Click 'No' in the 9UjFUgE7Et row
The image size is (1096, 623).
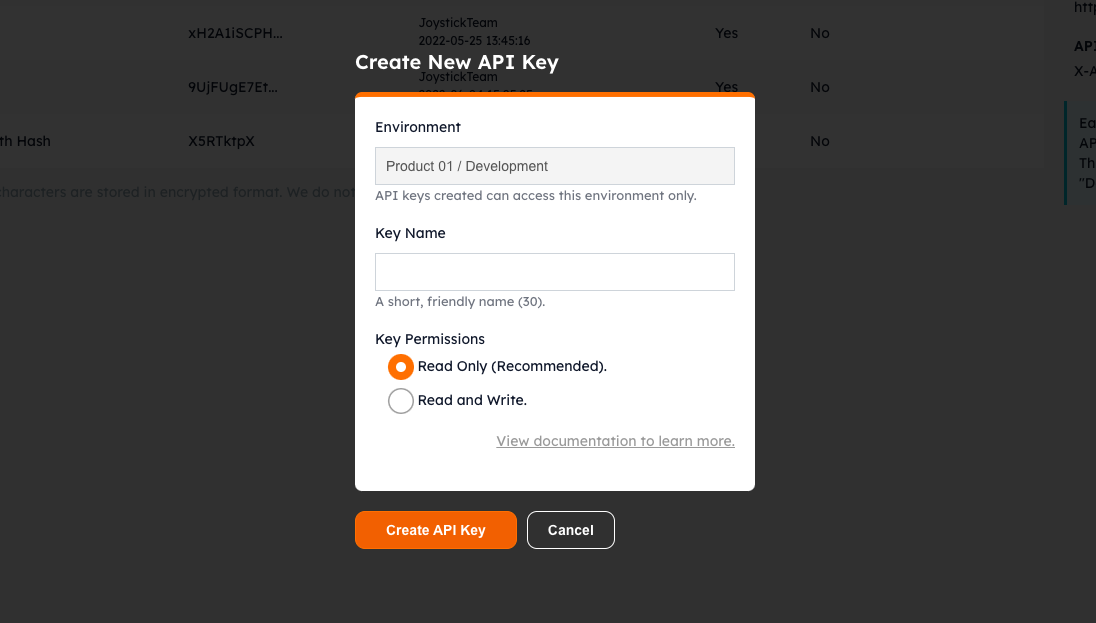pyautogui.click(x=819, y=87)
